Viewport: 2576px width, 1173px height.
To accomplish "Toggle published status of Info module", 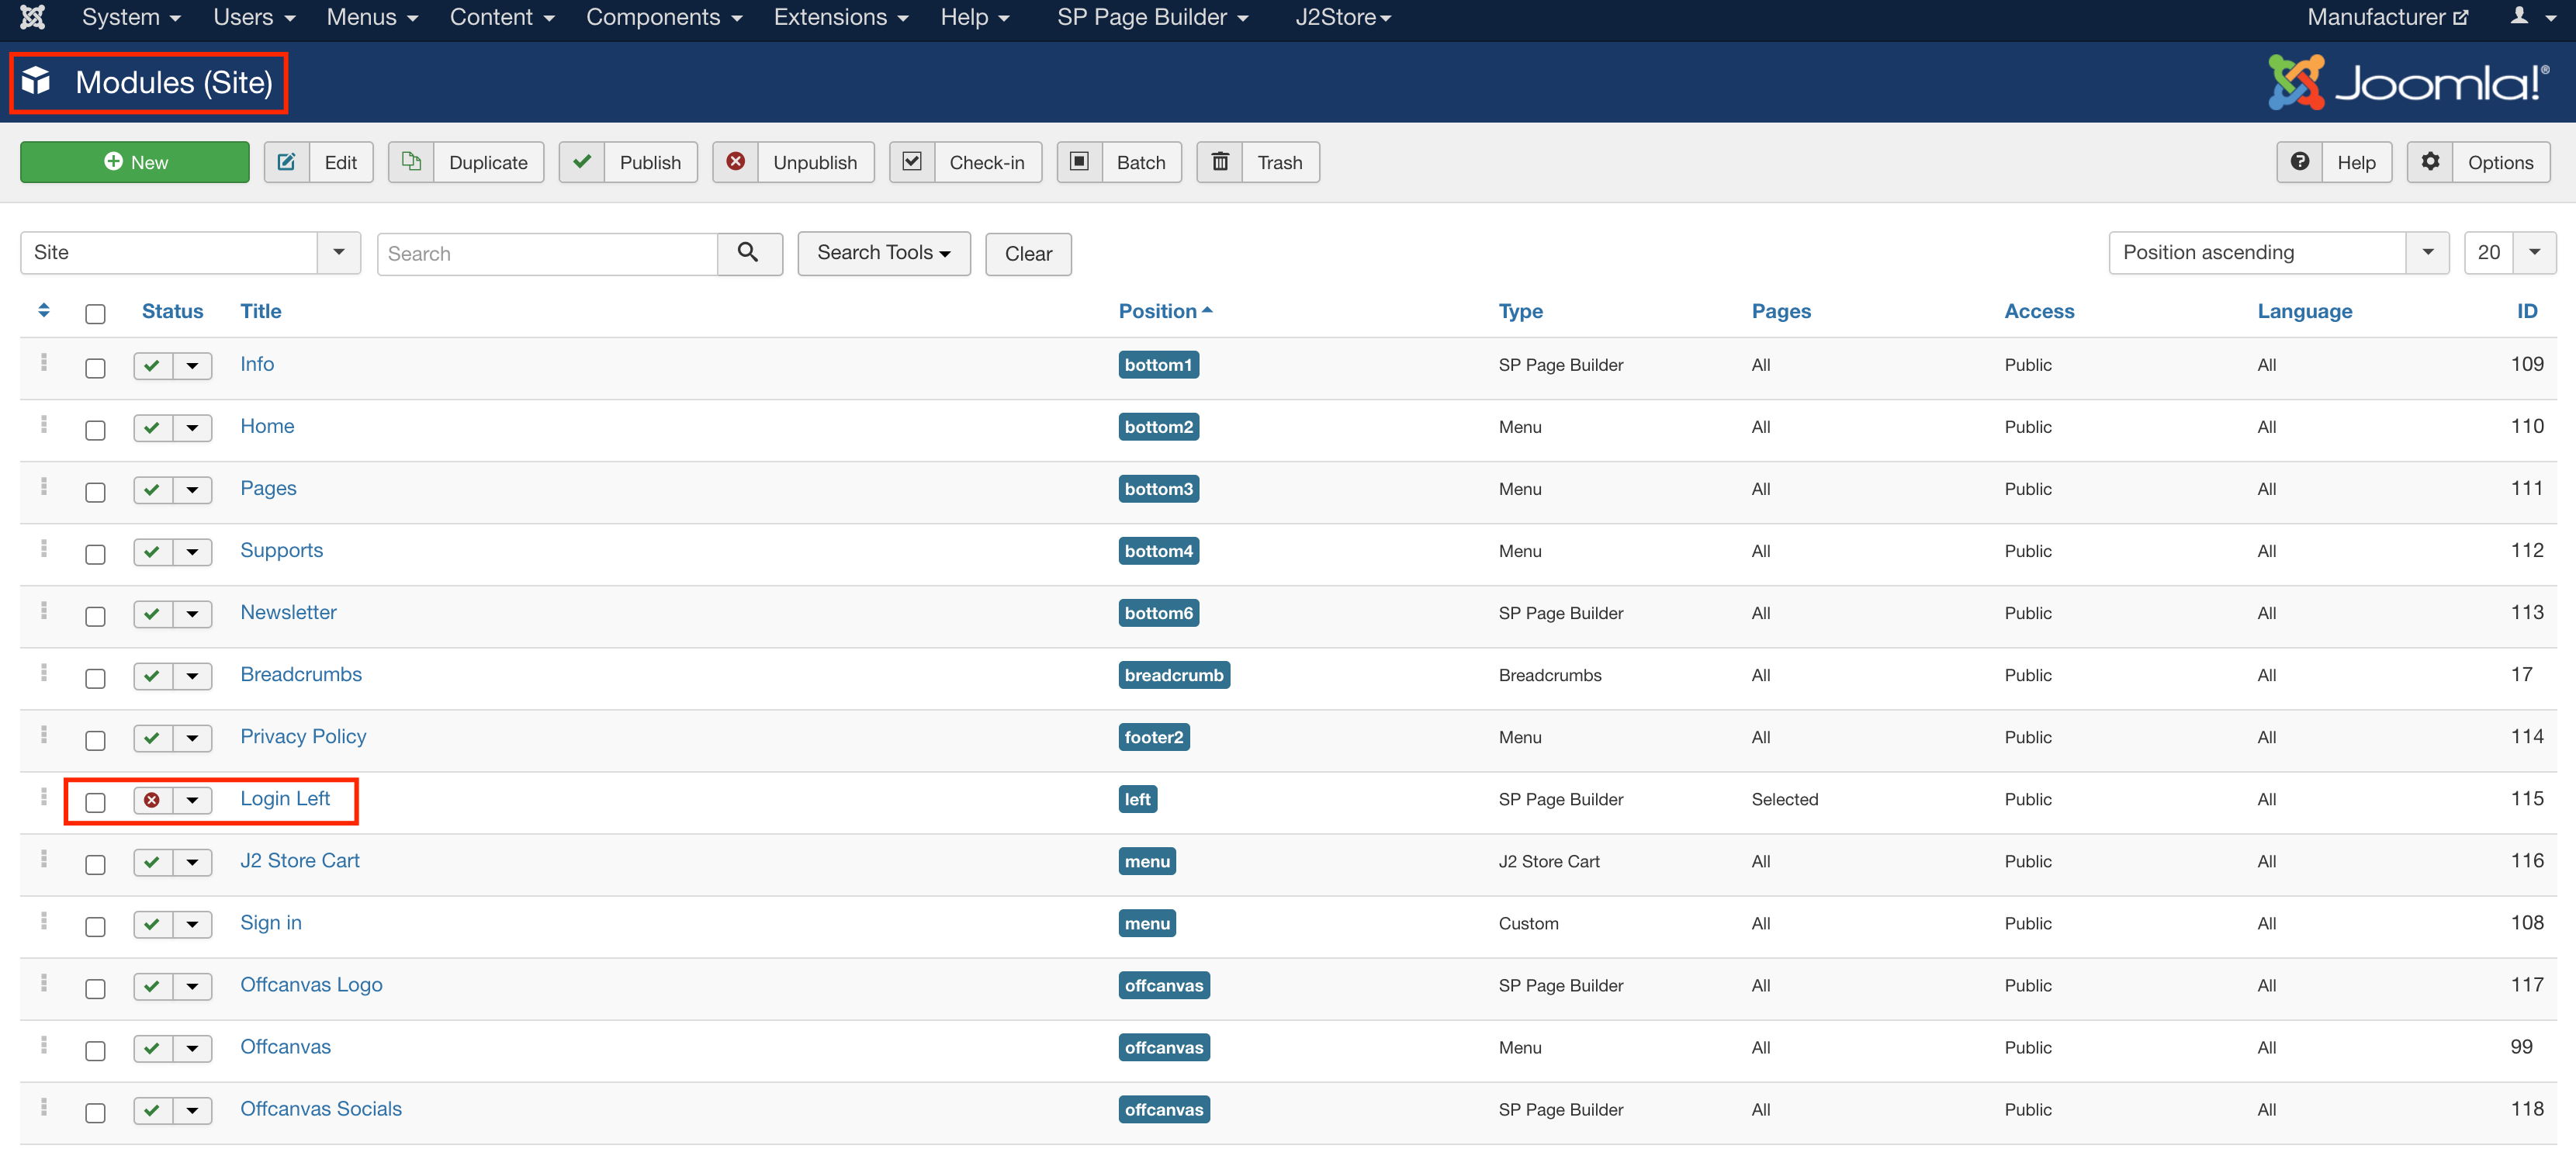I will point(152,366).
